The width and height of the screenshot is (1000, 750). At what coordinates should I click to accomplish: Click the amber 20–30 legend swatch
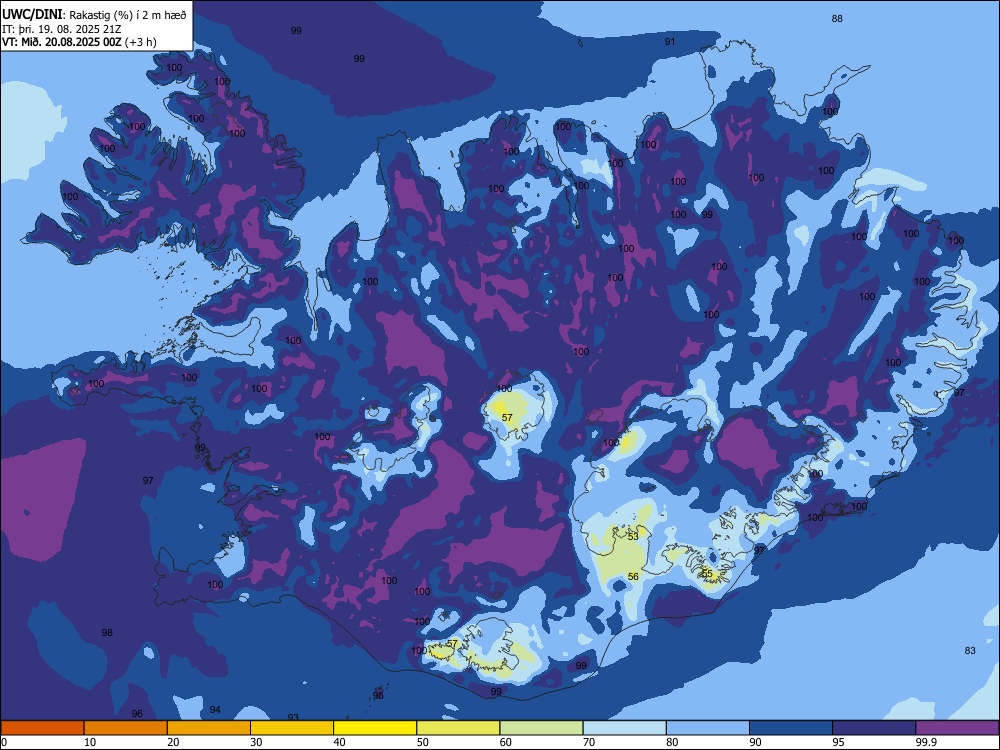click(x=209, y=728)
